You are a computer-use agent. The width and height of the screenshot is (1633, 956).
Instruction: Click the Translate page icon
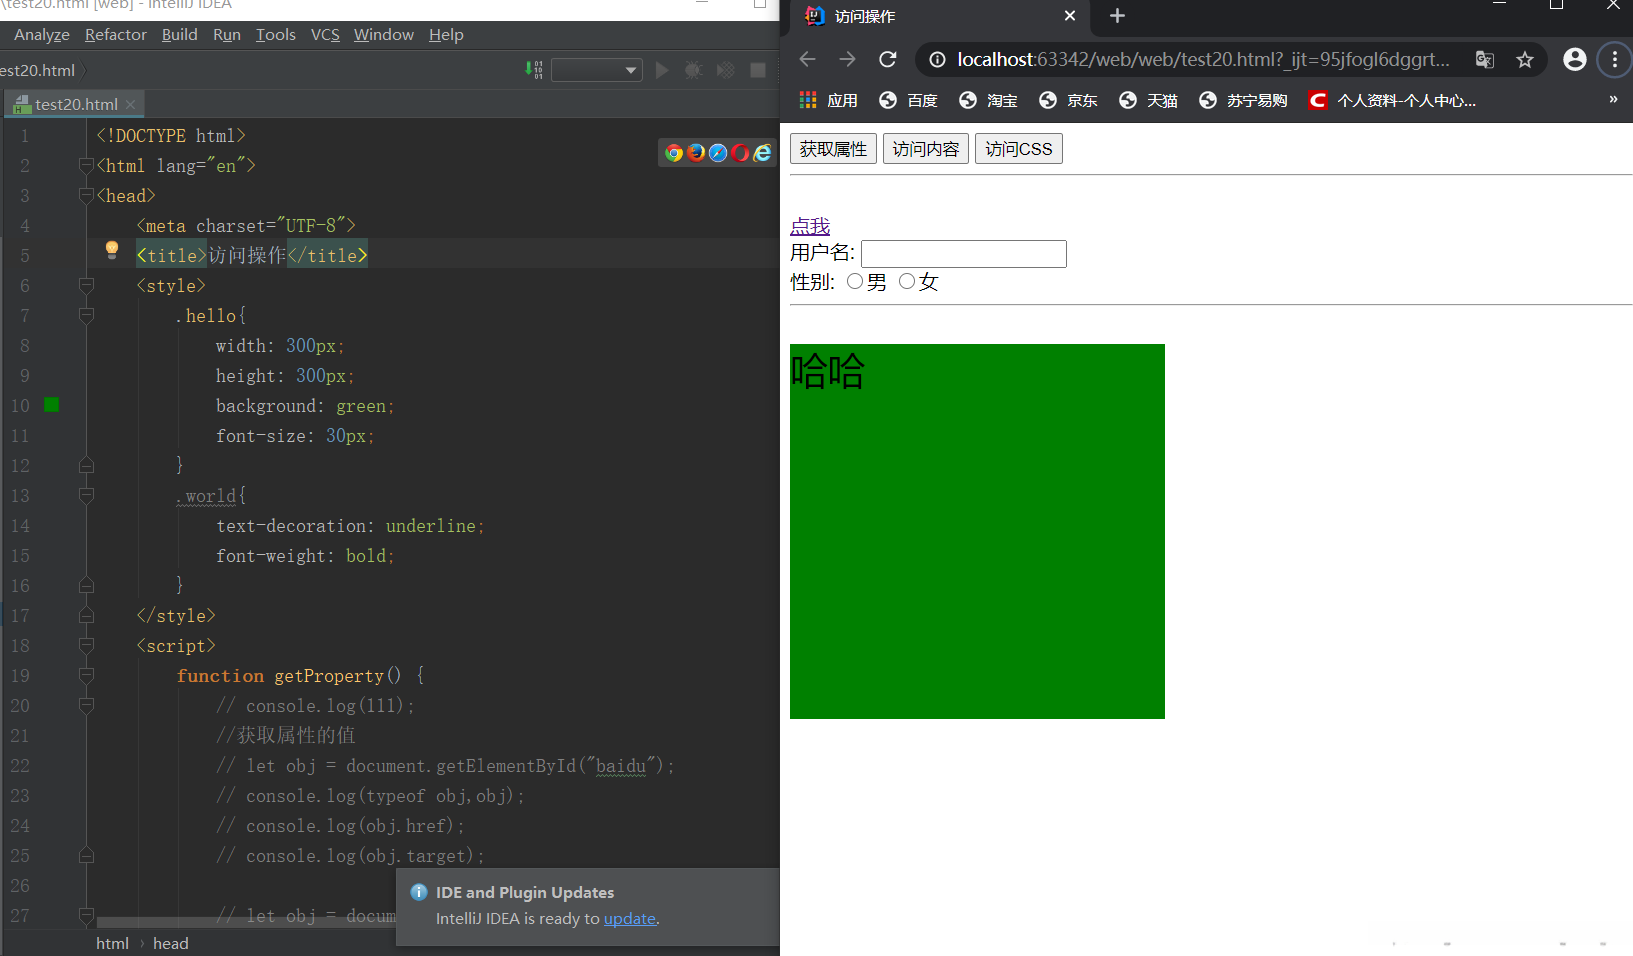(x=1485, y=60)
